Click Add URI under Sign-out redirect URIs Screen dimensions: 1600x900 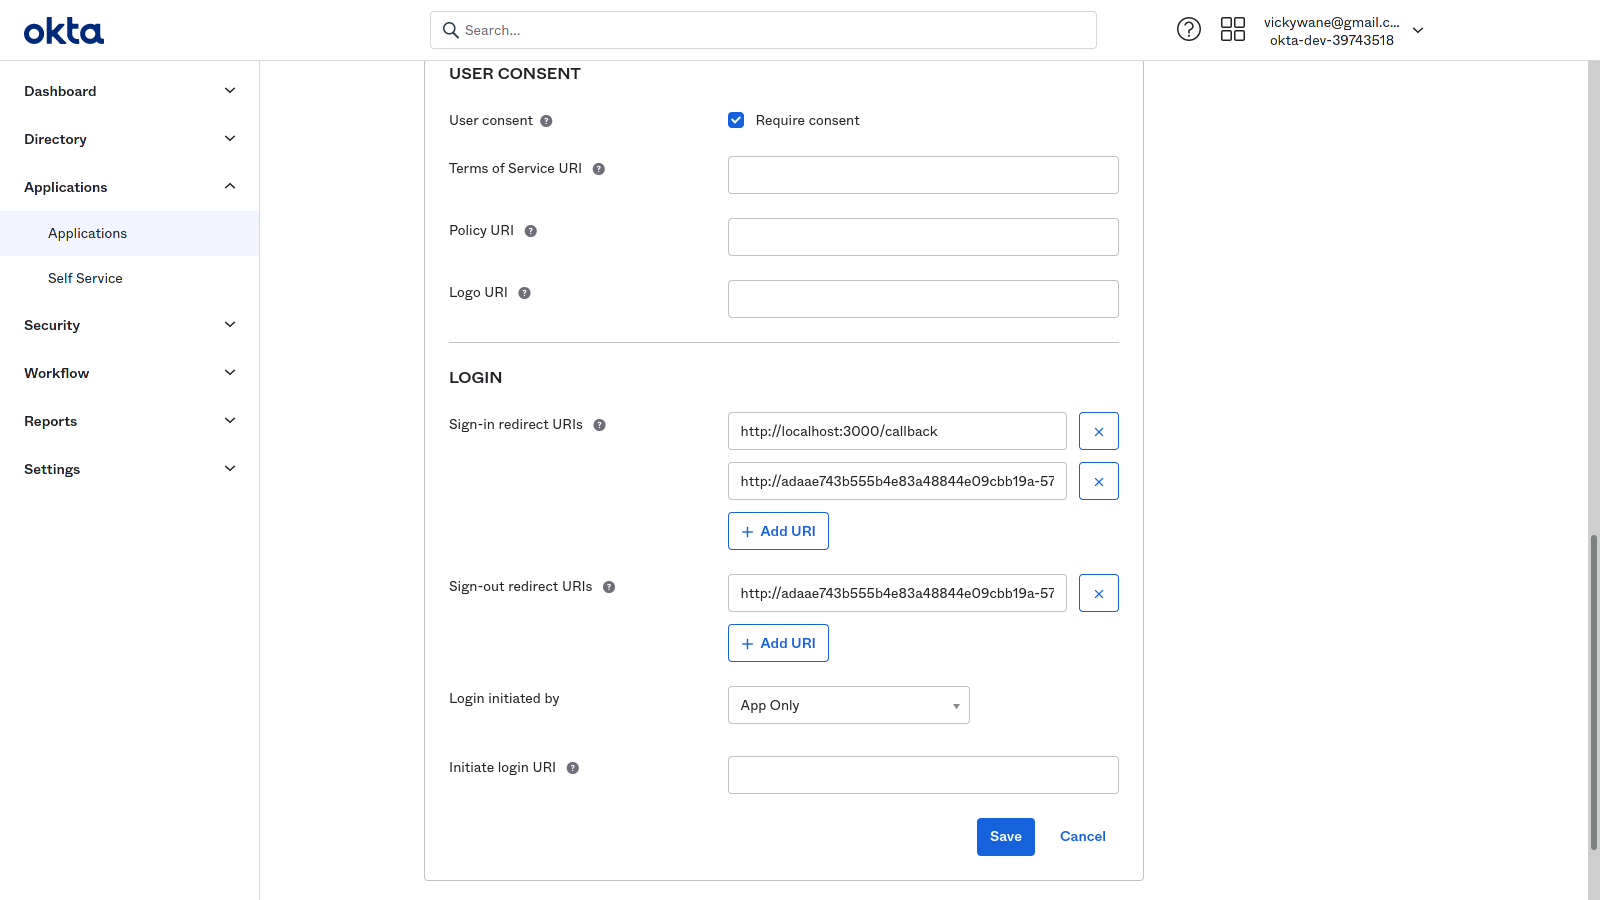778,643
